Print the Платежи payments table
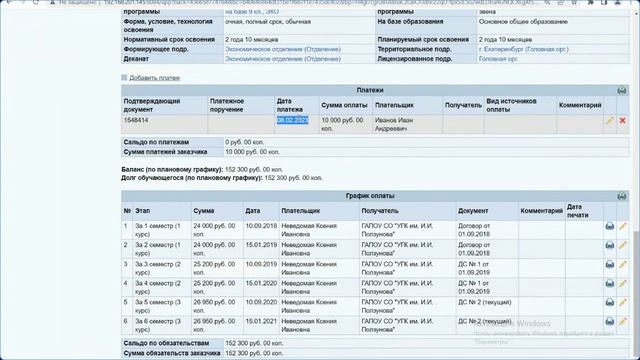Viewport: 640px width, 360px height. (x=622, y=90)
